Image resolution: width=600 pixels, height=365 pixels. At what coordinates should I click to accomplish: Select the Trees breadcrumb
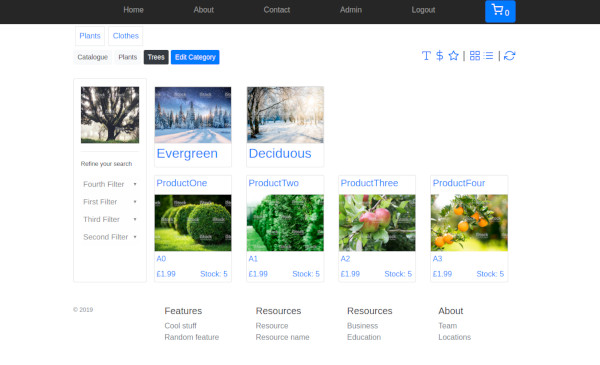[156, 57]
